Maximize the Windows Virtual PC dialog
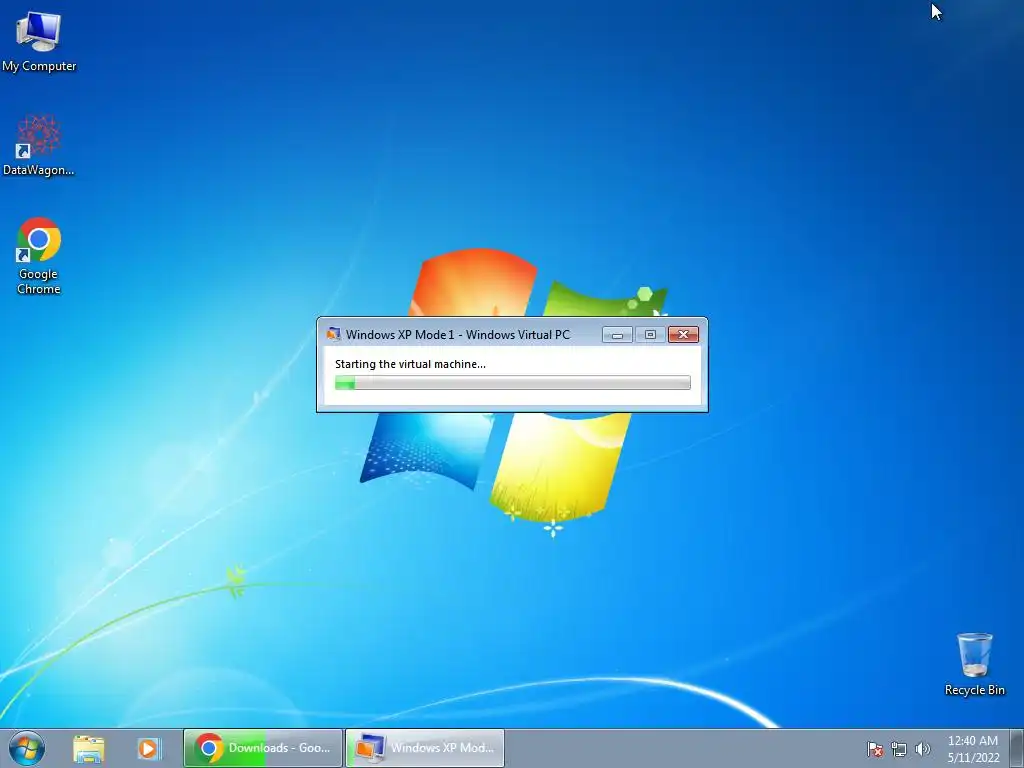Image resolution: width=1024 pixels, height=768 pixels. pos(650,335)
